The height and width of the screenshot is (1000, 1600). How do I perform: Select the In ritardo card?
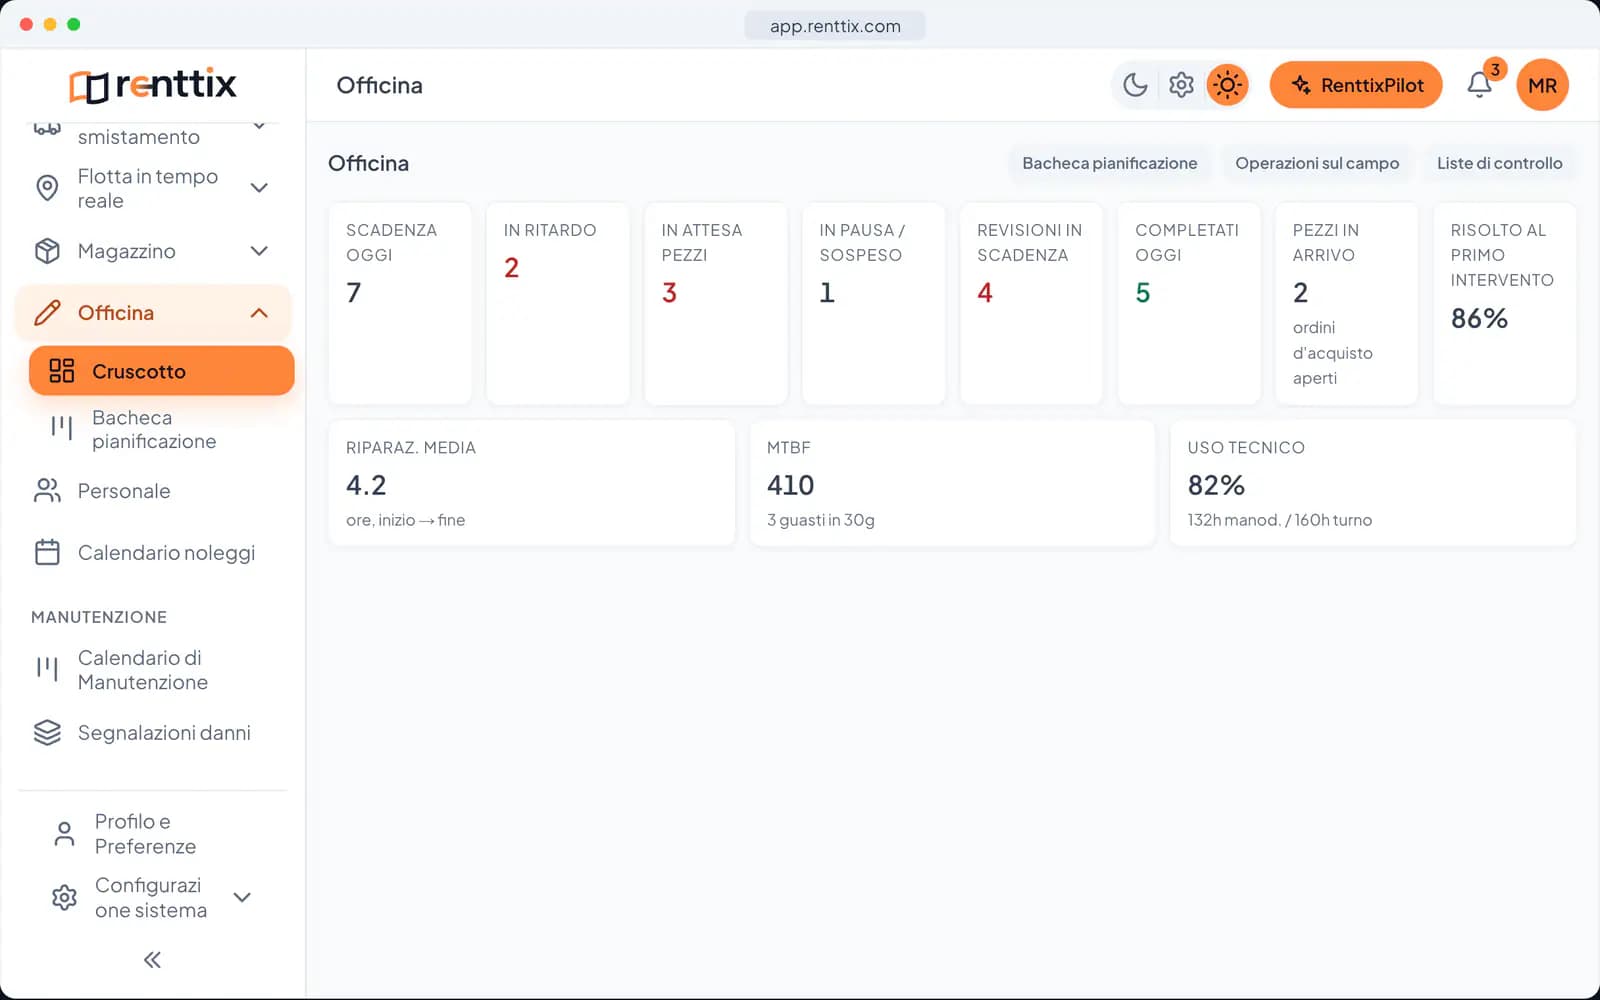coord(558,304)
